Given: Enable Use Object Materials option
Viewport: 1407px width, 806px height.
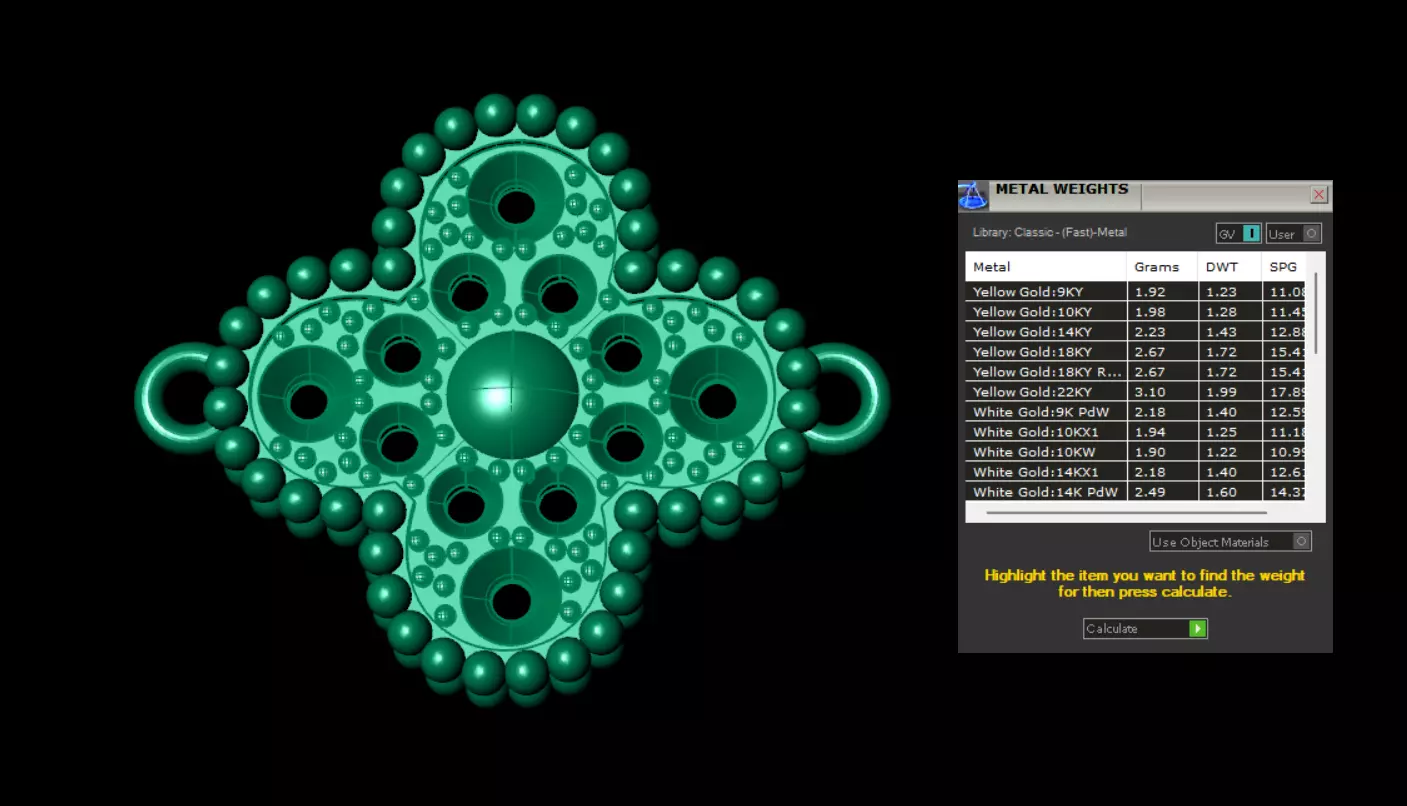Looking at the screenshot, I should point(1230,542).
